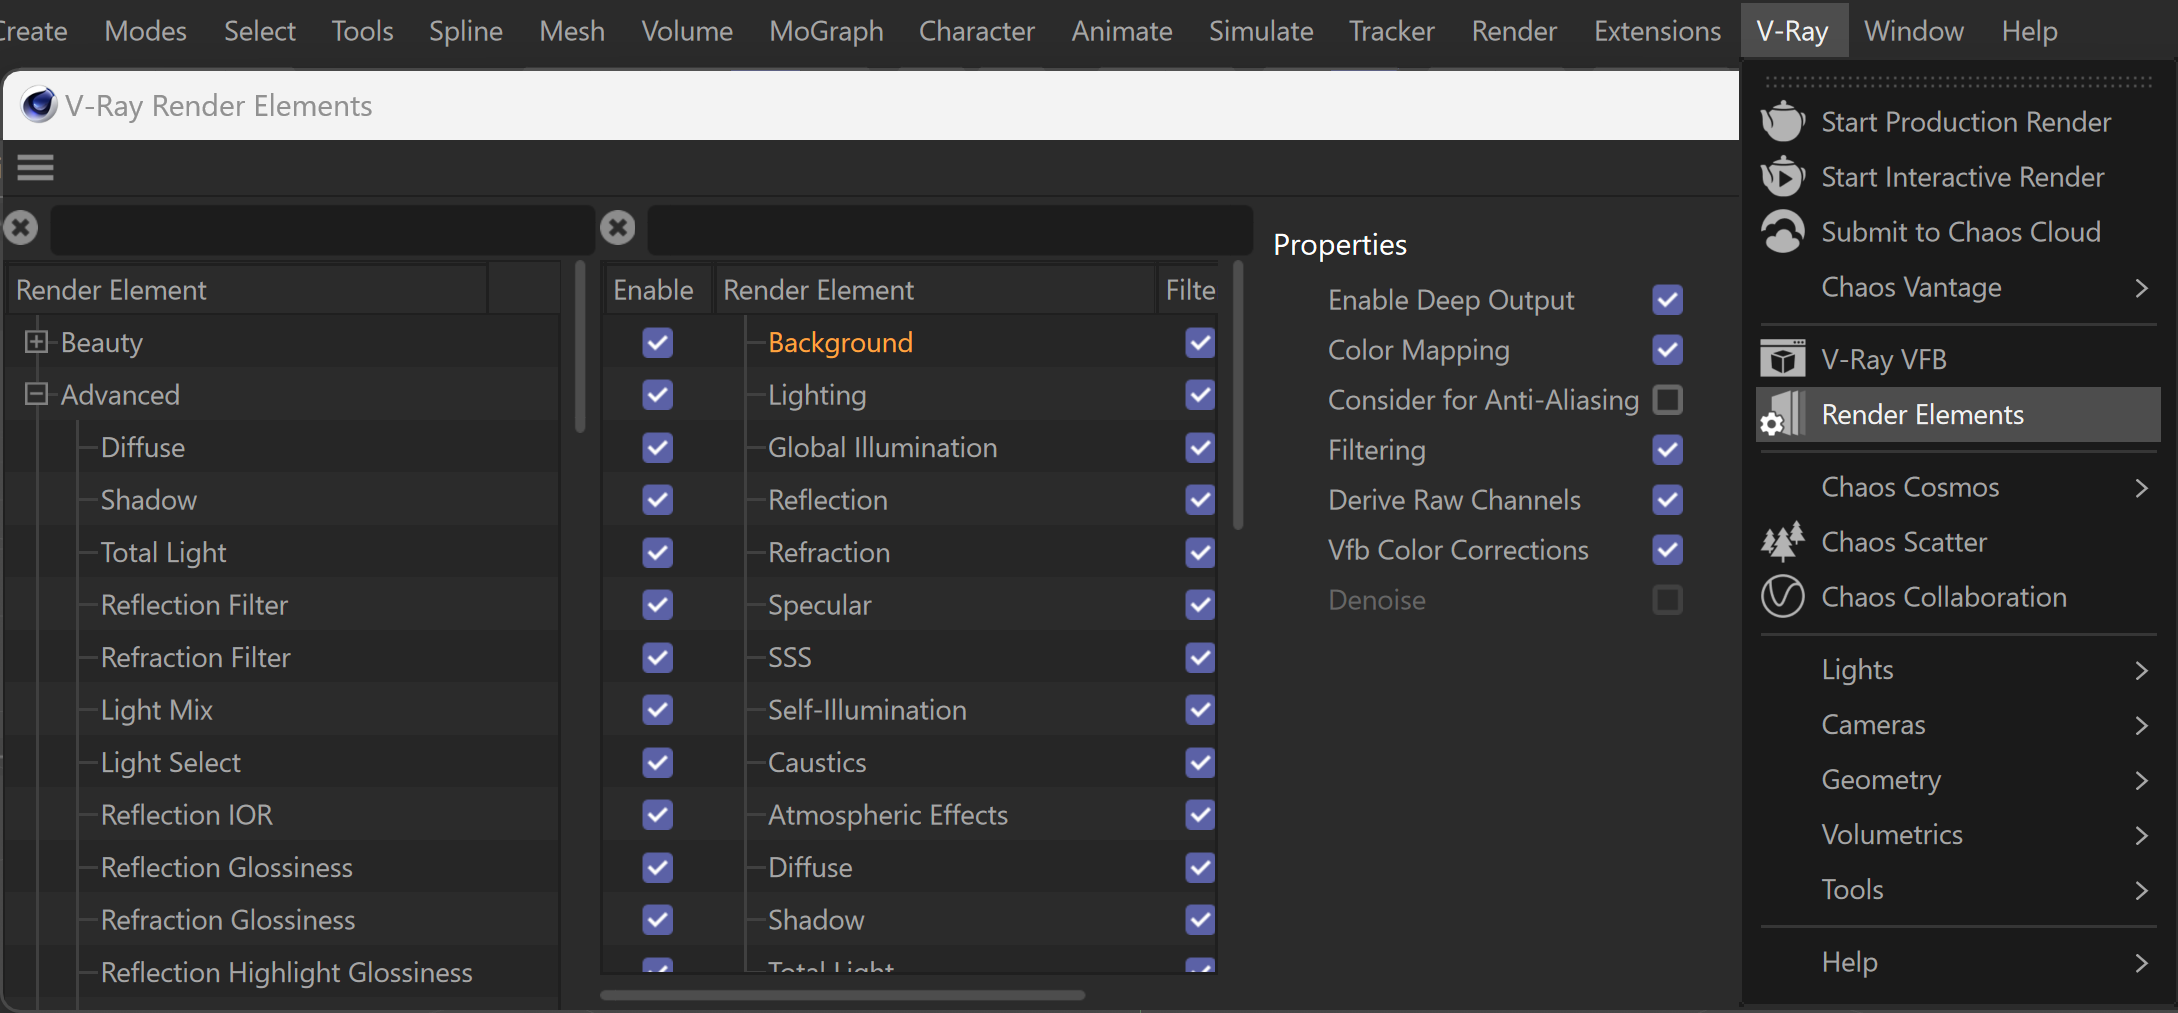This screenshot has height=1013, width=2178.
Task: Open the hamburger menu in Render Elements window
Action: click(x=35, y=168)
